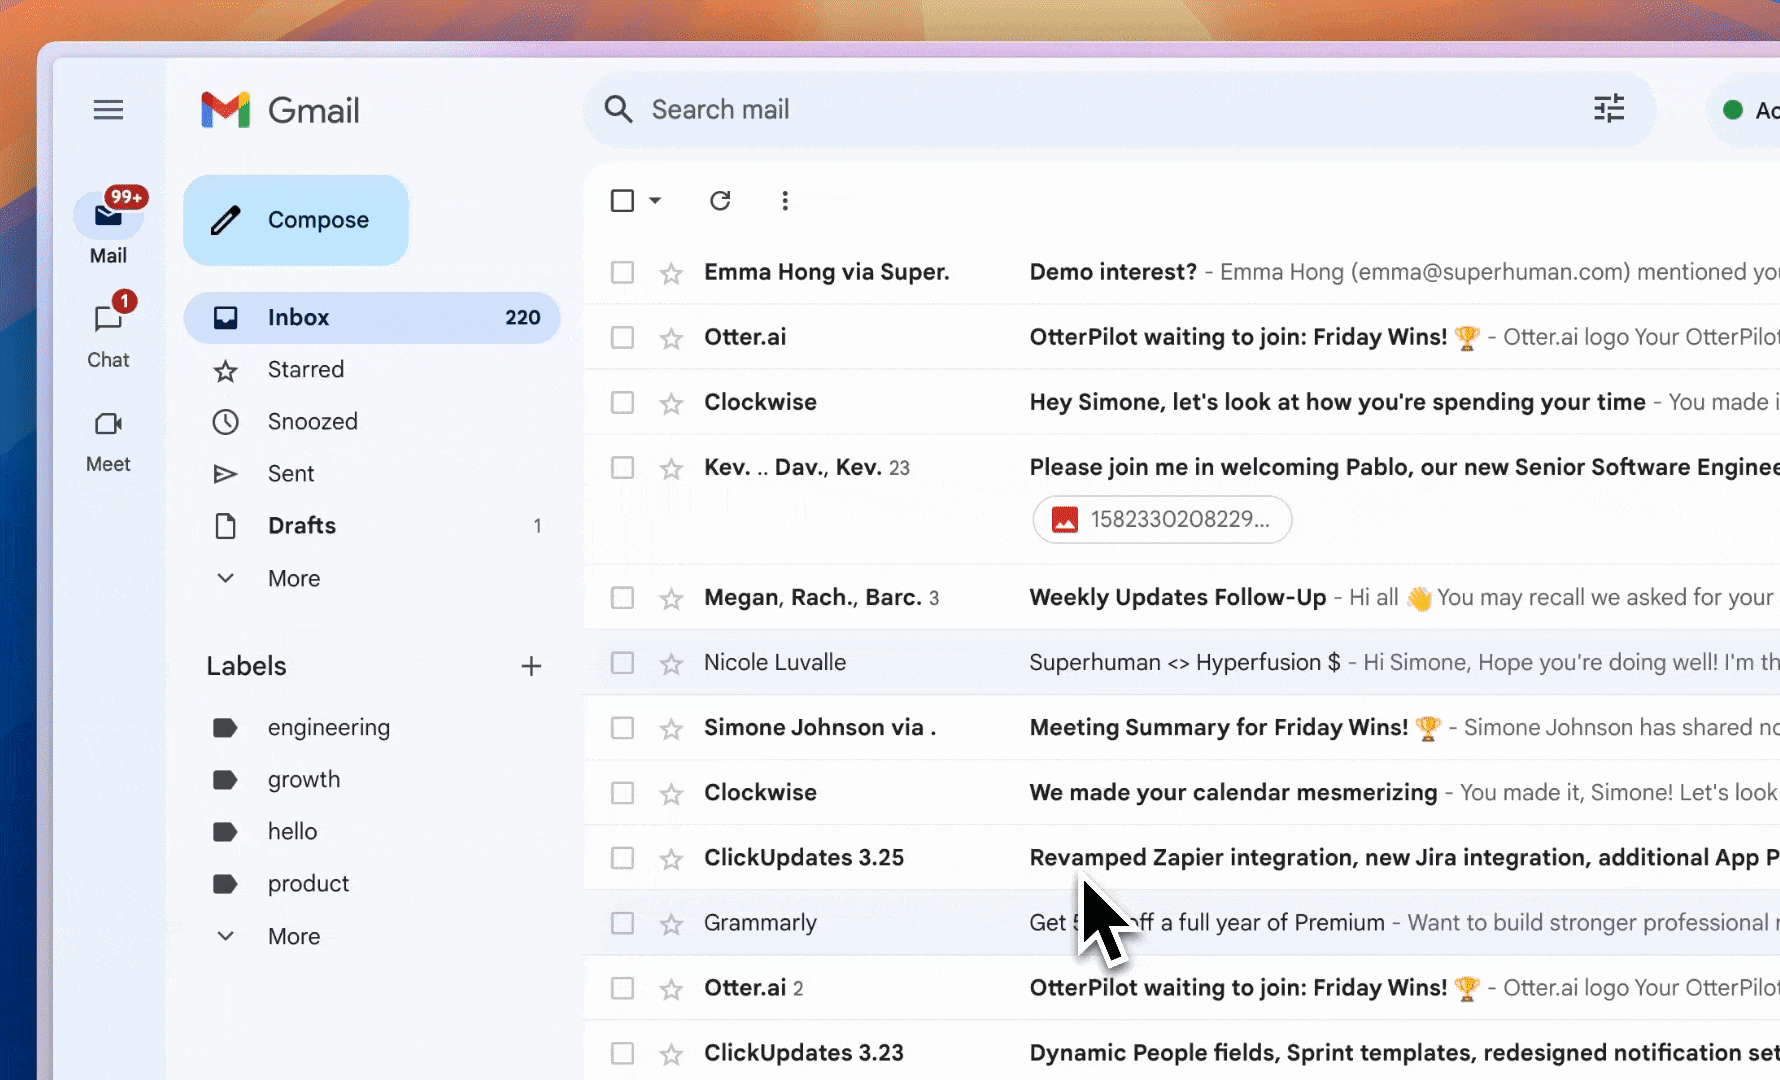Open Mail in the left rail
The height and width of the screenshot is (1080, 1780).
click(108, 226)
